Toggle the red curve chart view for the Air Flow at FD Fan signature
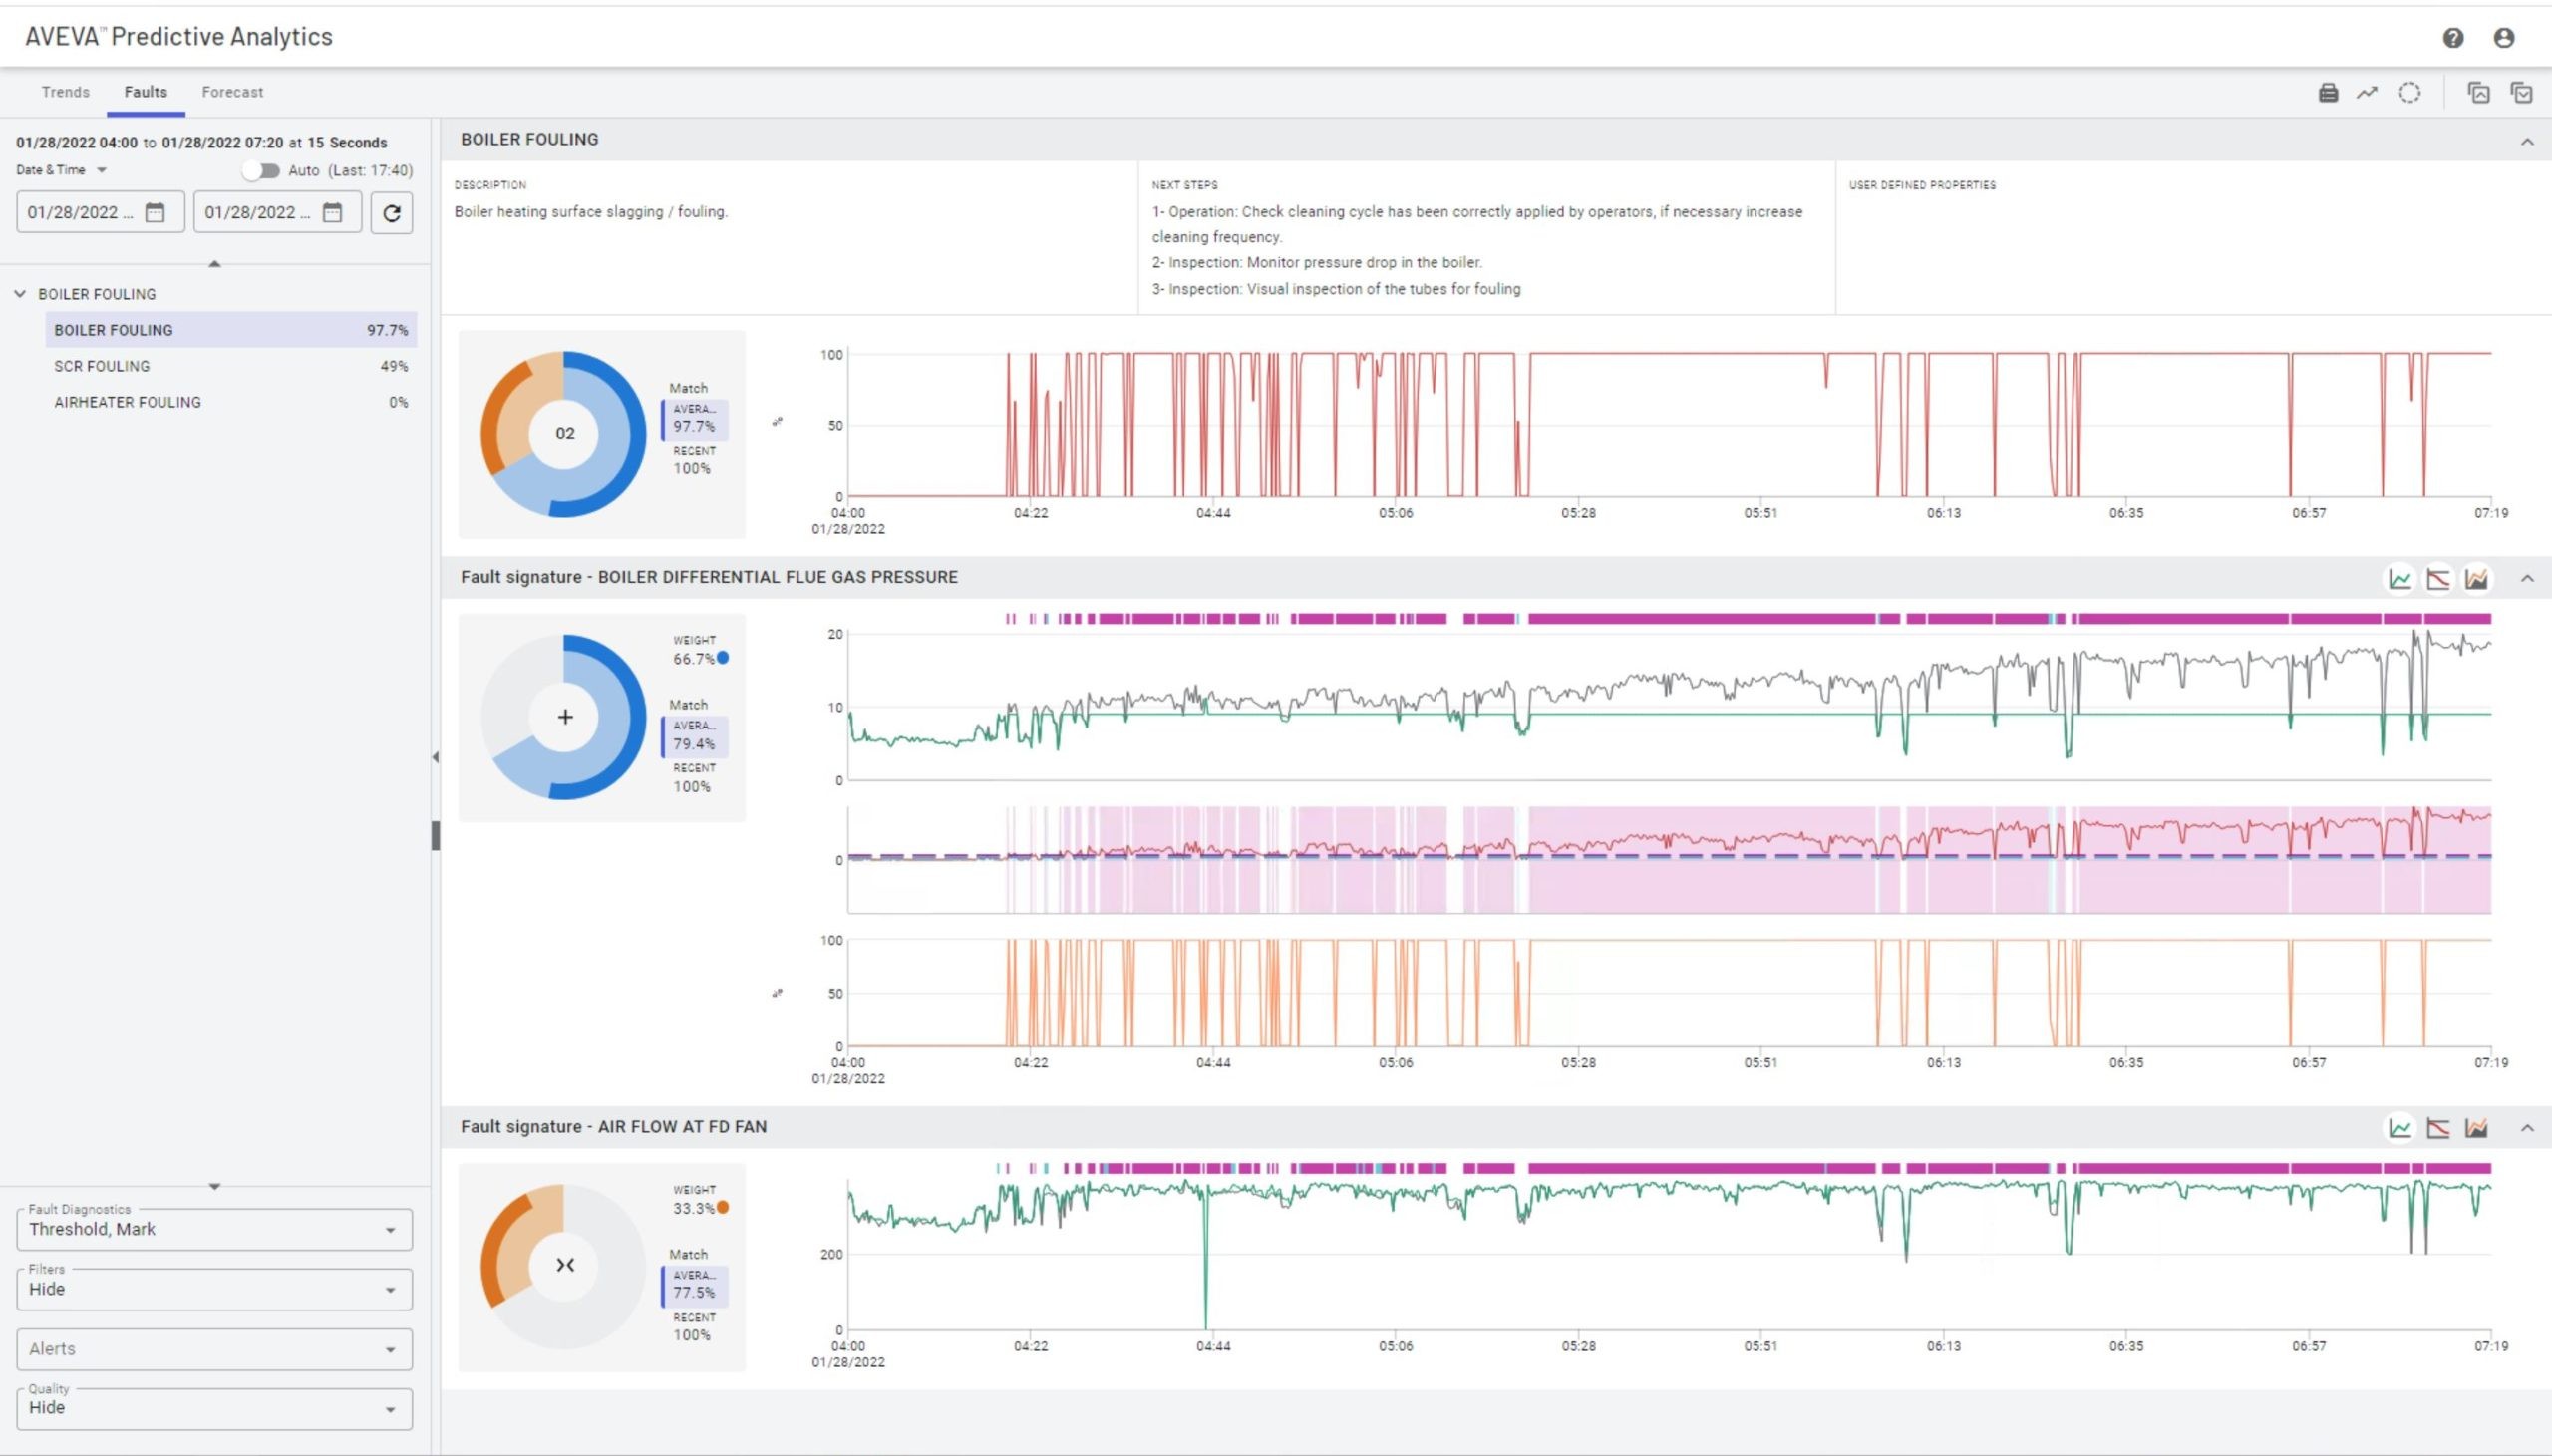The image size is (2552, 1456). 2438,1128
